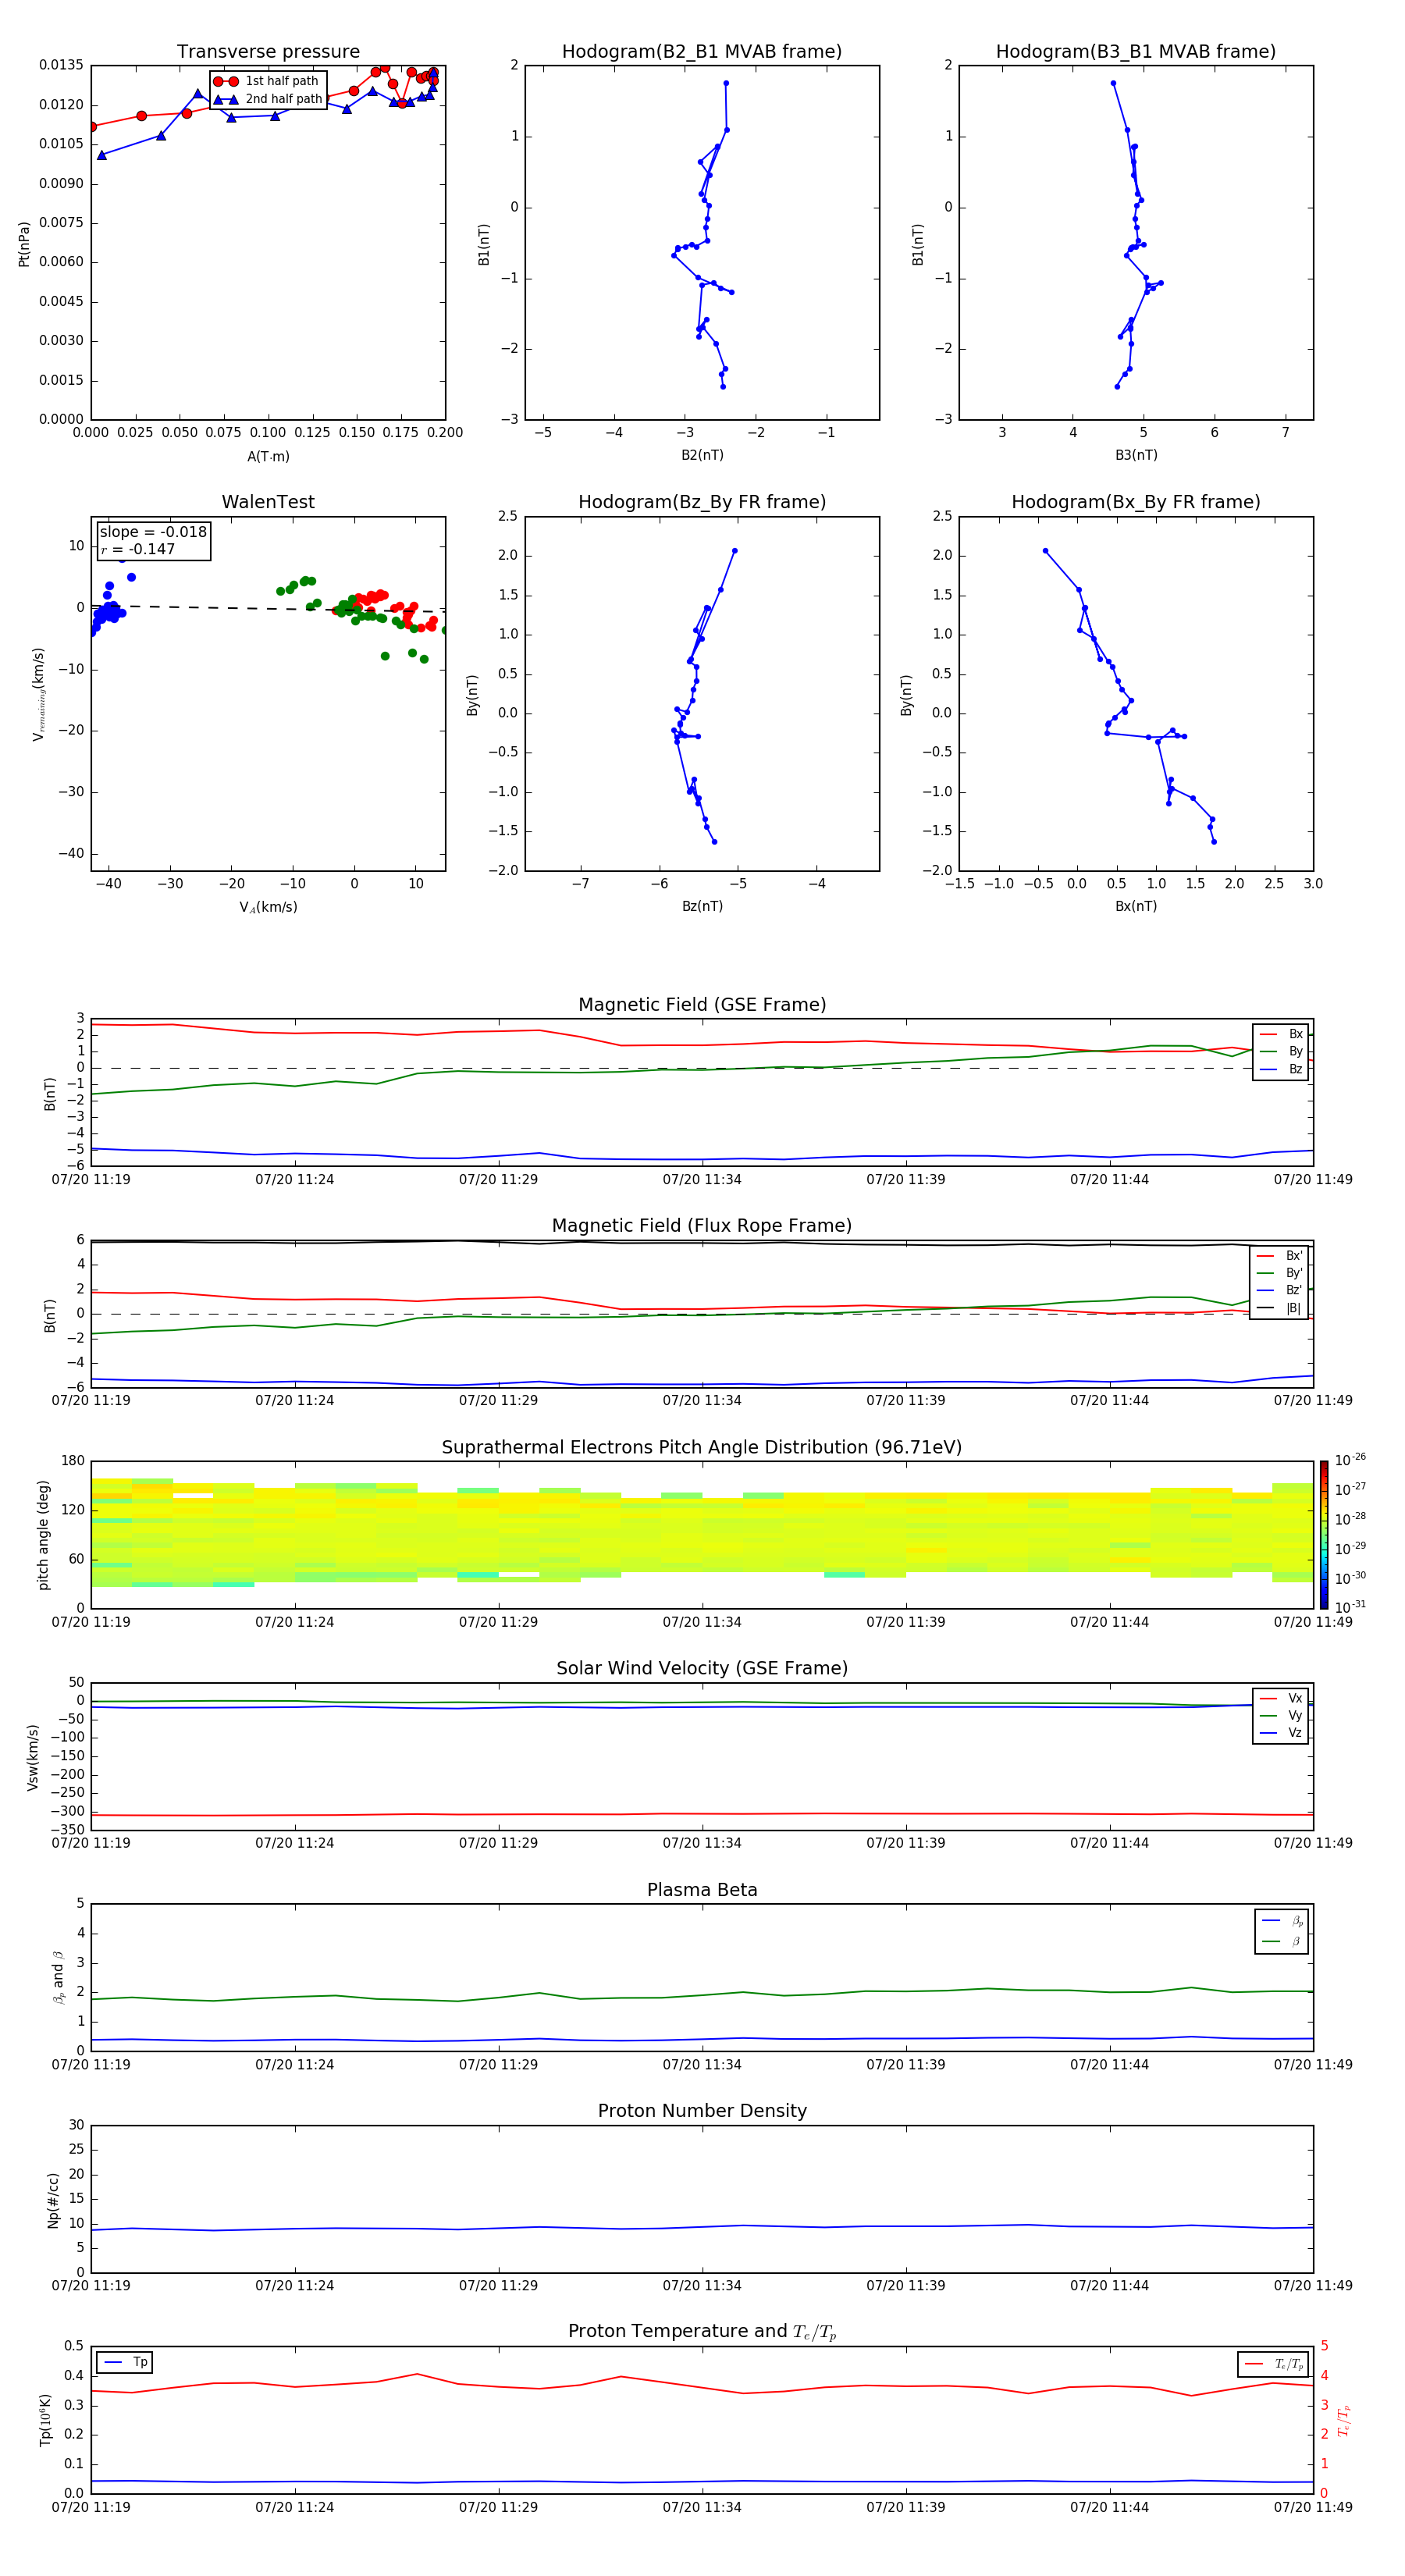Image resolution: width=1405 pixels, height=2576 pixels.
Task: Select the 'r = -0.147' annotation
Action: [138, 549]
